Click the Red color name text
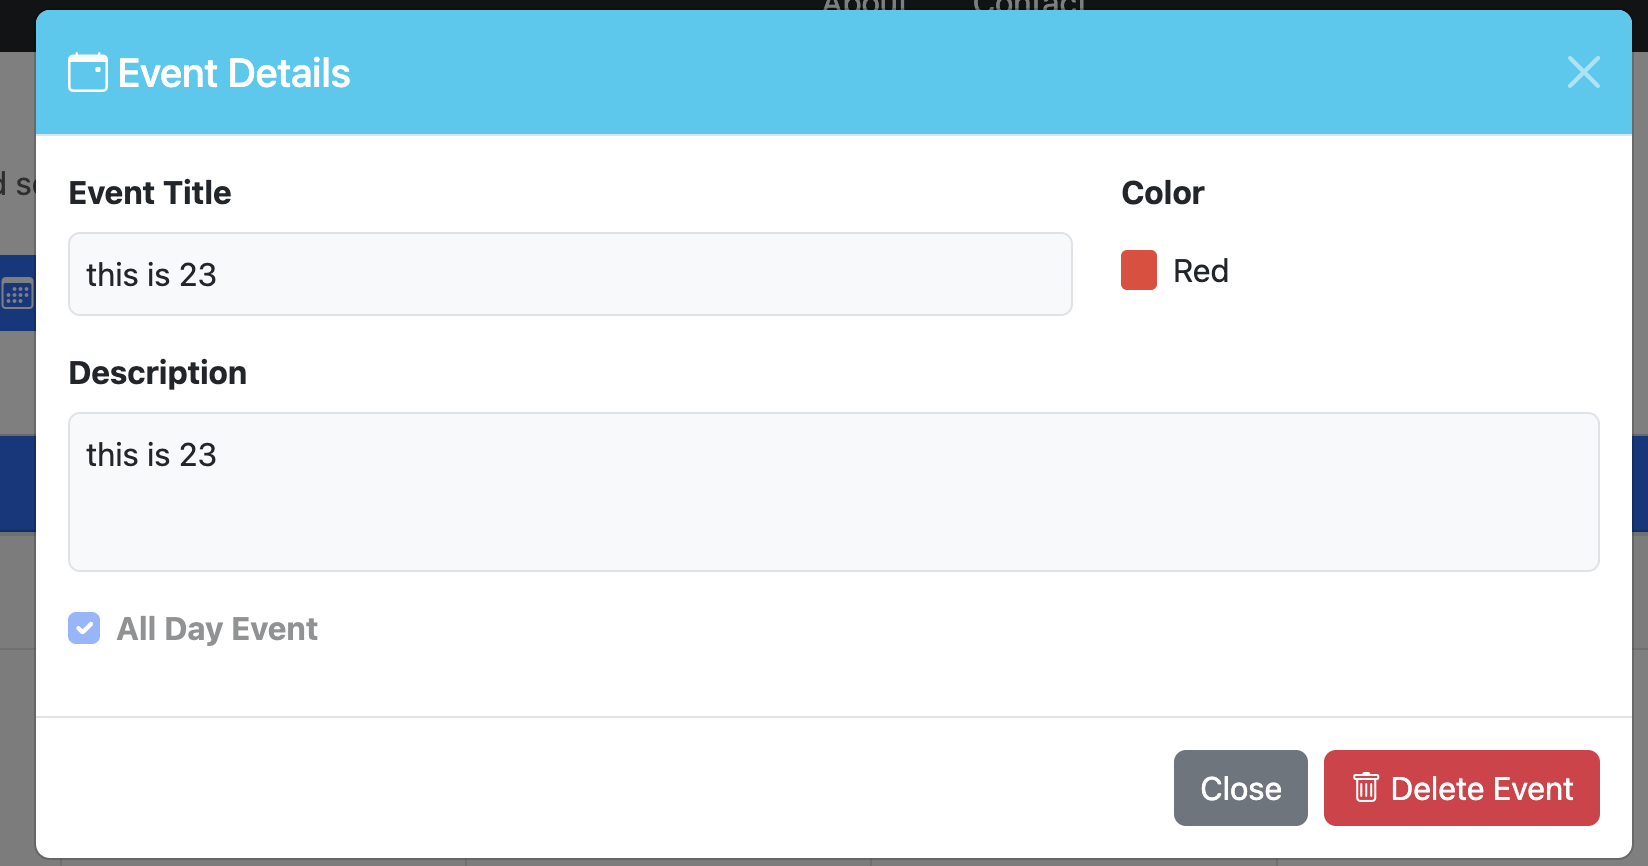Image resolution: width=1648 pixels, height=866 pixels. pos(1200,271)
